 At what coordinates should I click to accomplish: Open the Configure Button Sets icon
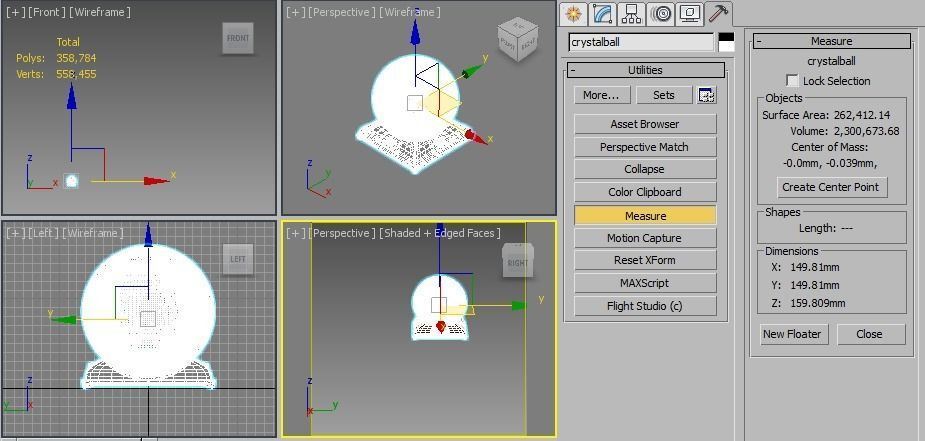coord(706,95)
